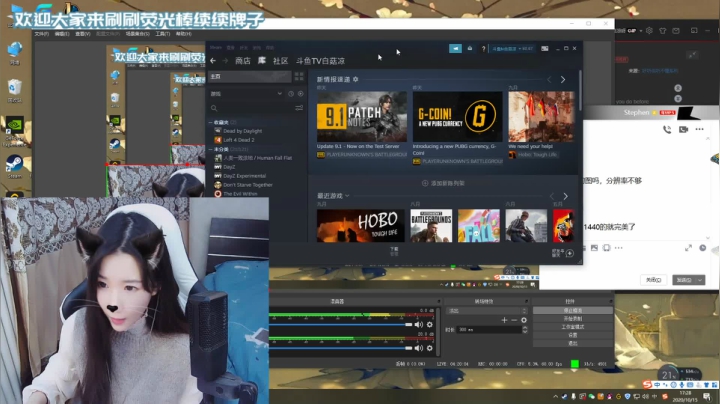The height and width of the screenshot is (404, 720).
Task: Open the Community tab in Steam
Action: point(281,61)
